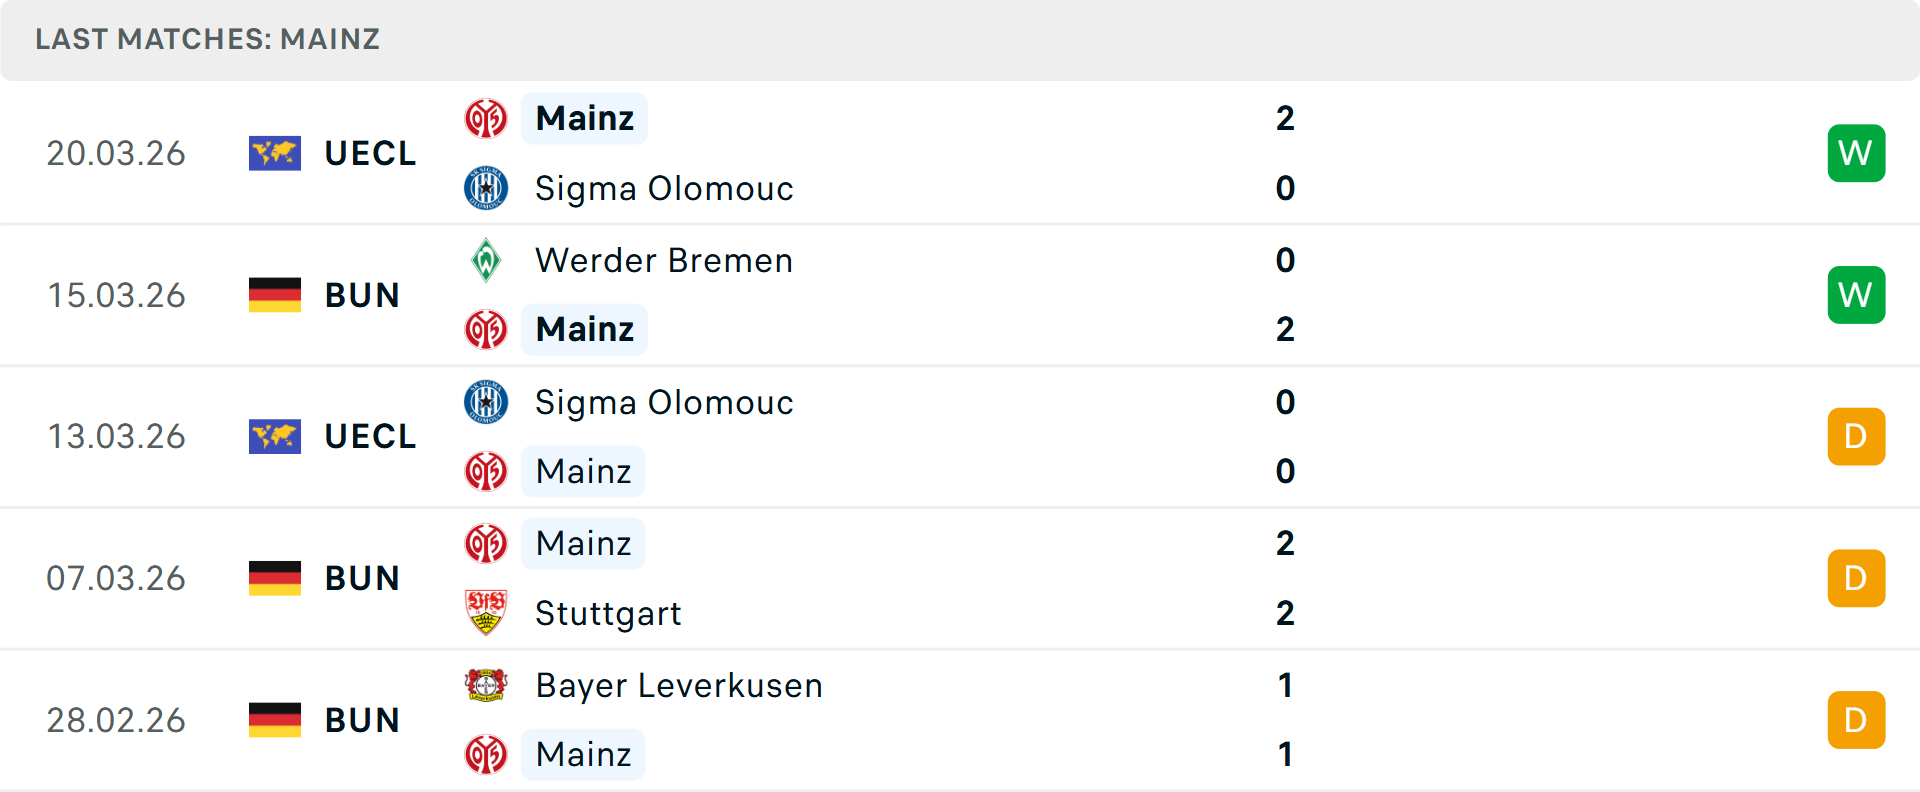Open Bayer Leverkusen team link
Screen dimensions: 1920x792
pos(679,685)
